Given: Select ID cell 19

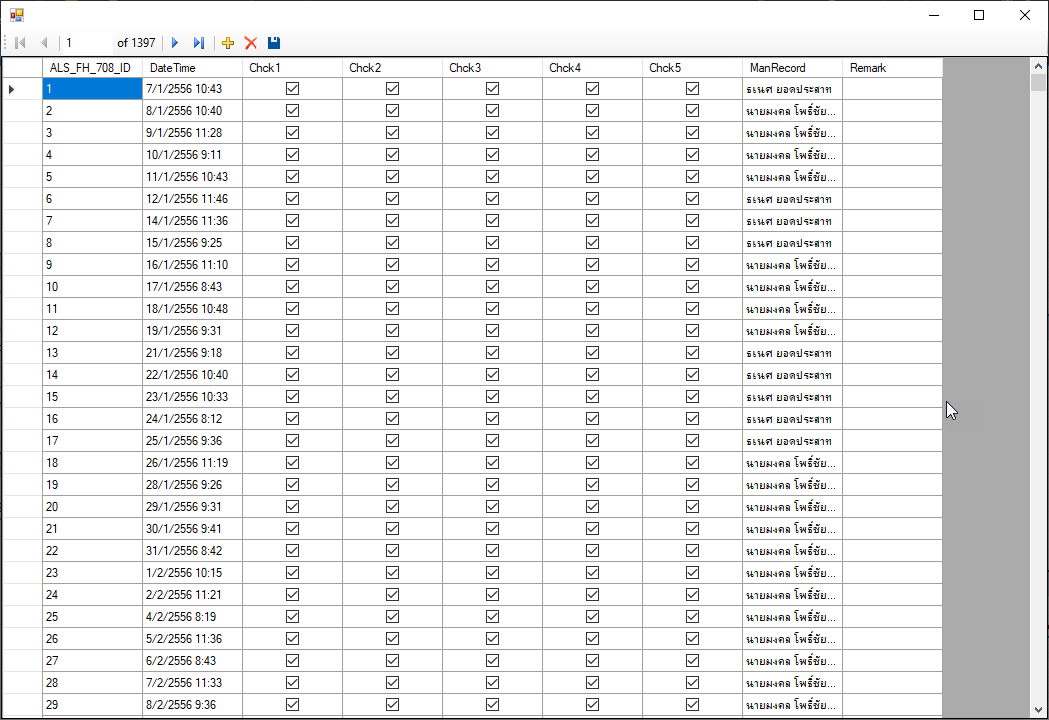Looking at the screenshot, I should click(x=92, y=484).
